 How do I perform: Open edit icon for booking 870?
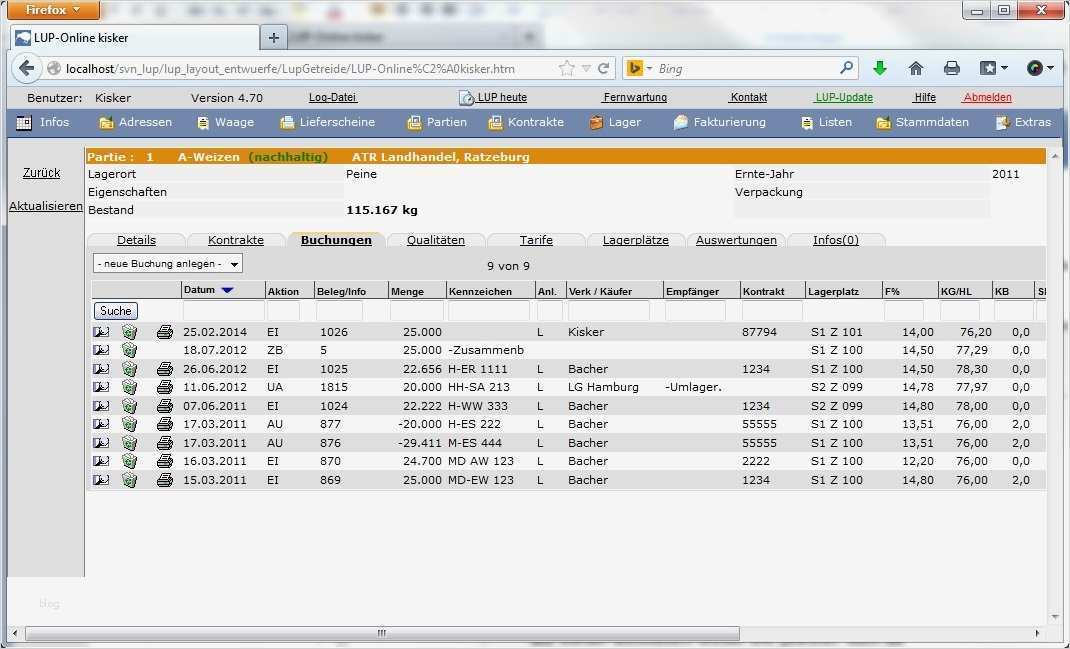point(101,461)
